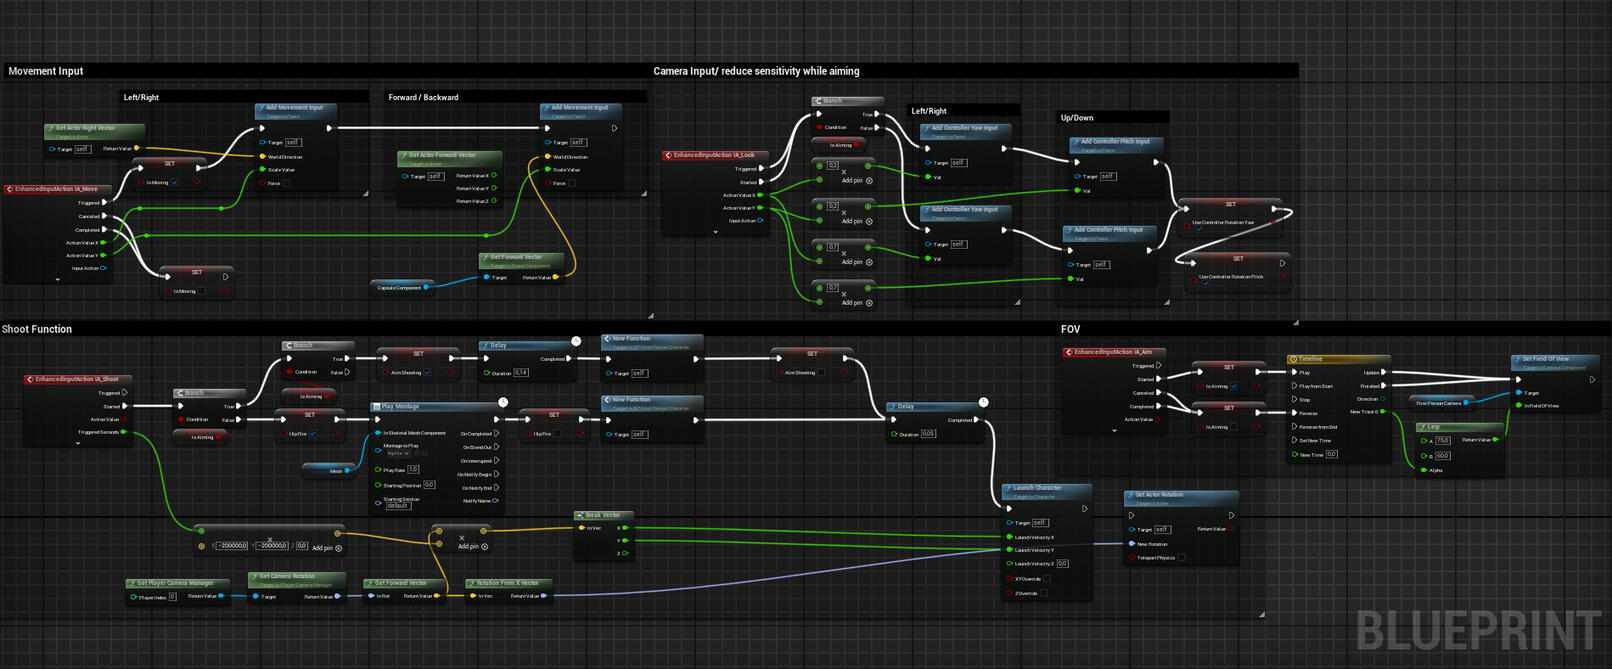Expand the EnhancedInputAction IA_Aim node pins
The height and width of the screenshot is (669, 1612).
point(1114,431)
